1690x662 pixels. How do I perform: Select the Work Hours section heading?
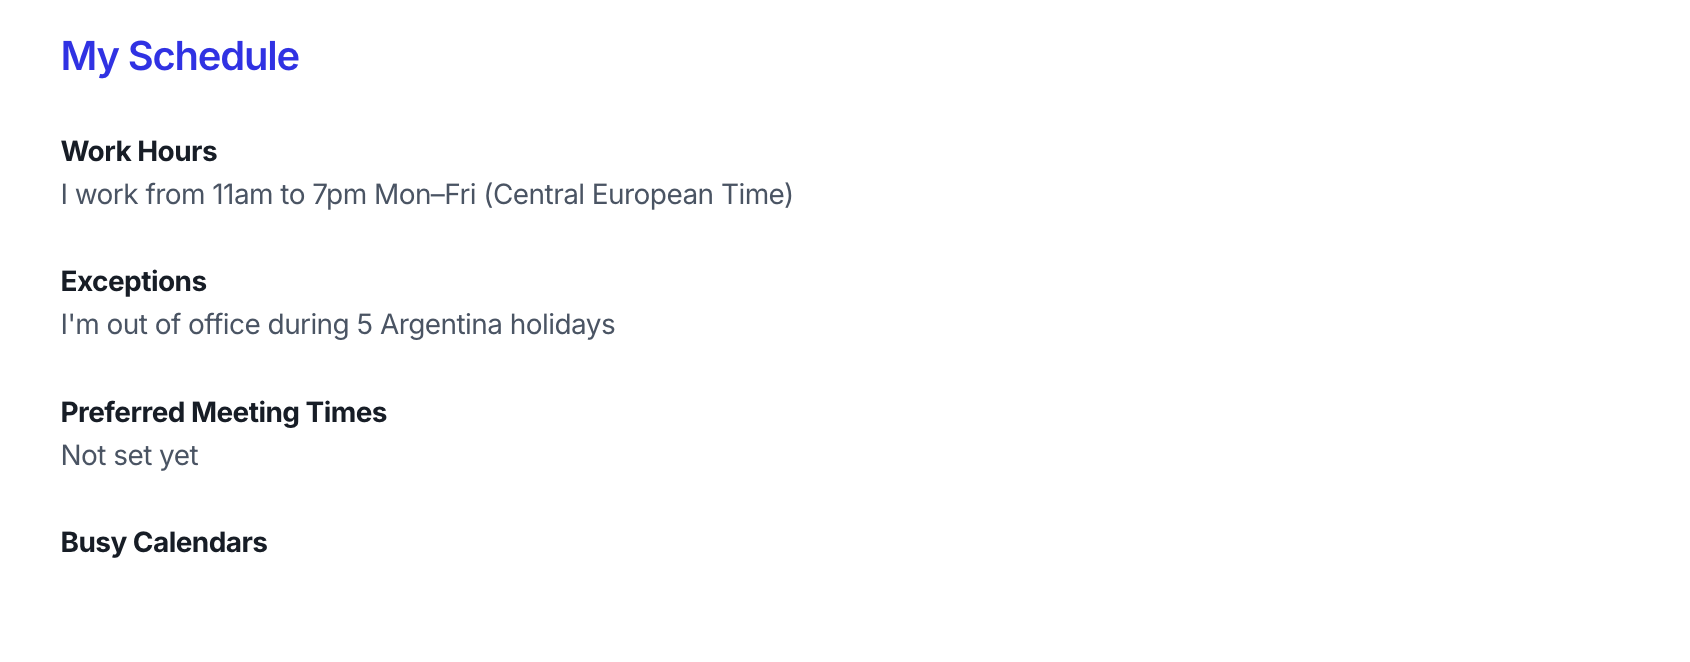pos(139,151)
